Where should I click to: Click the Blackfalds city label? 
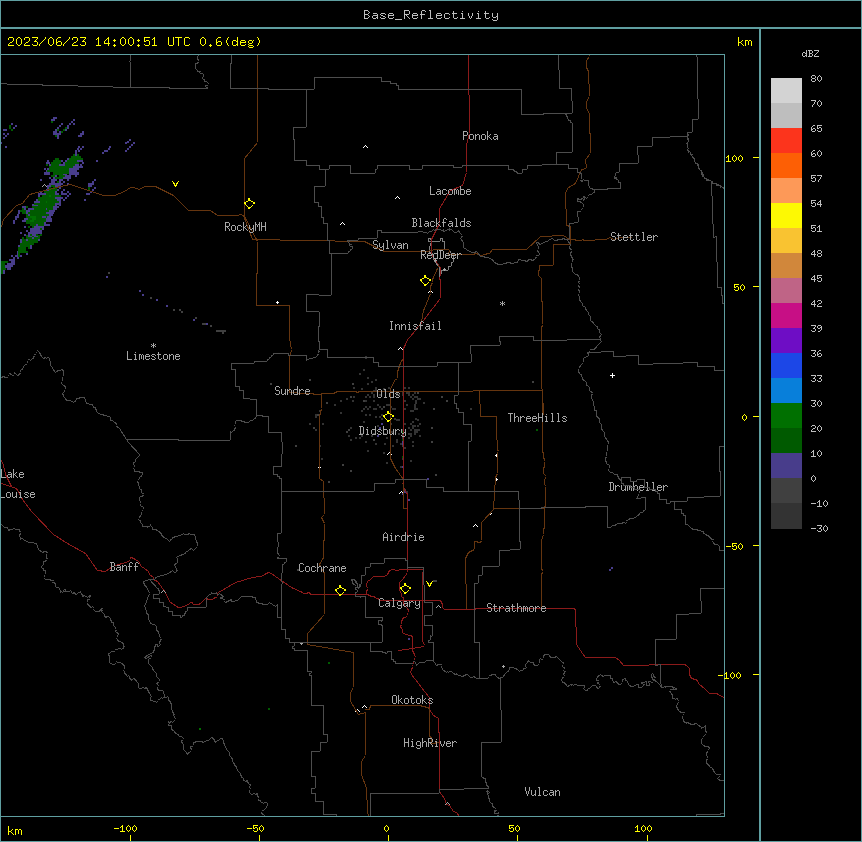tap(441, 223)
